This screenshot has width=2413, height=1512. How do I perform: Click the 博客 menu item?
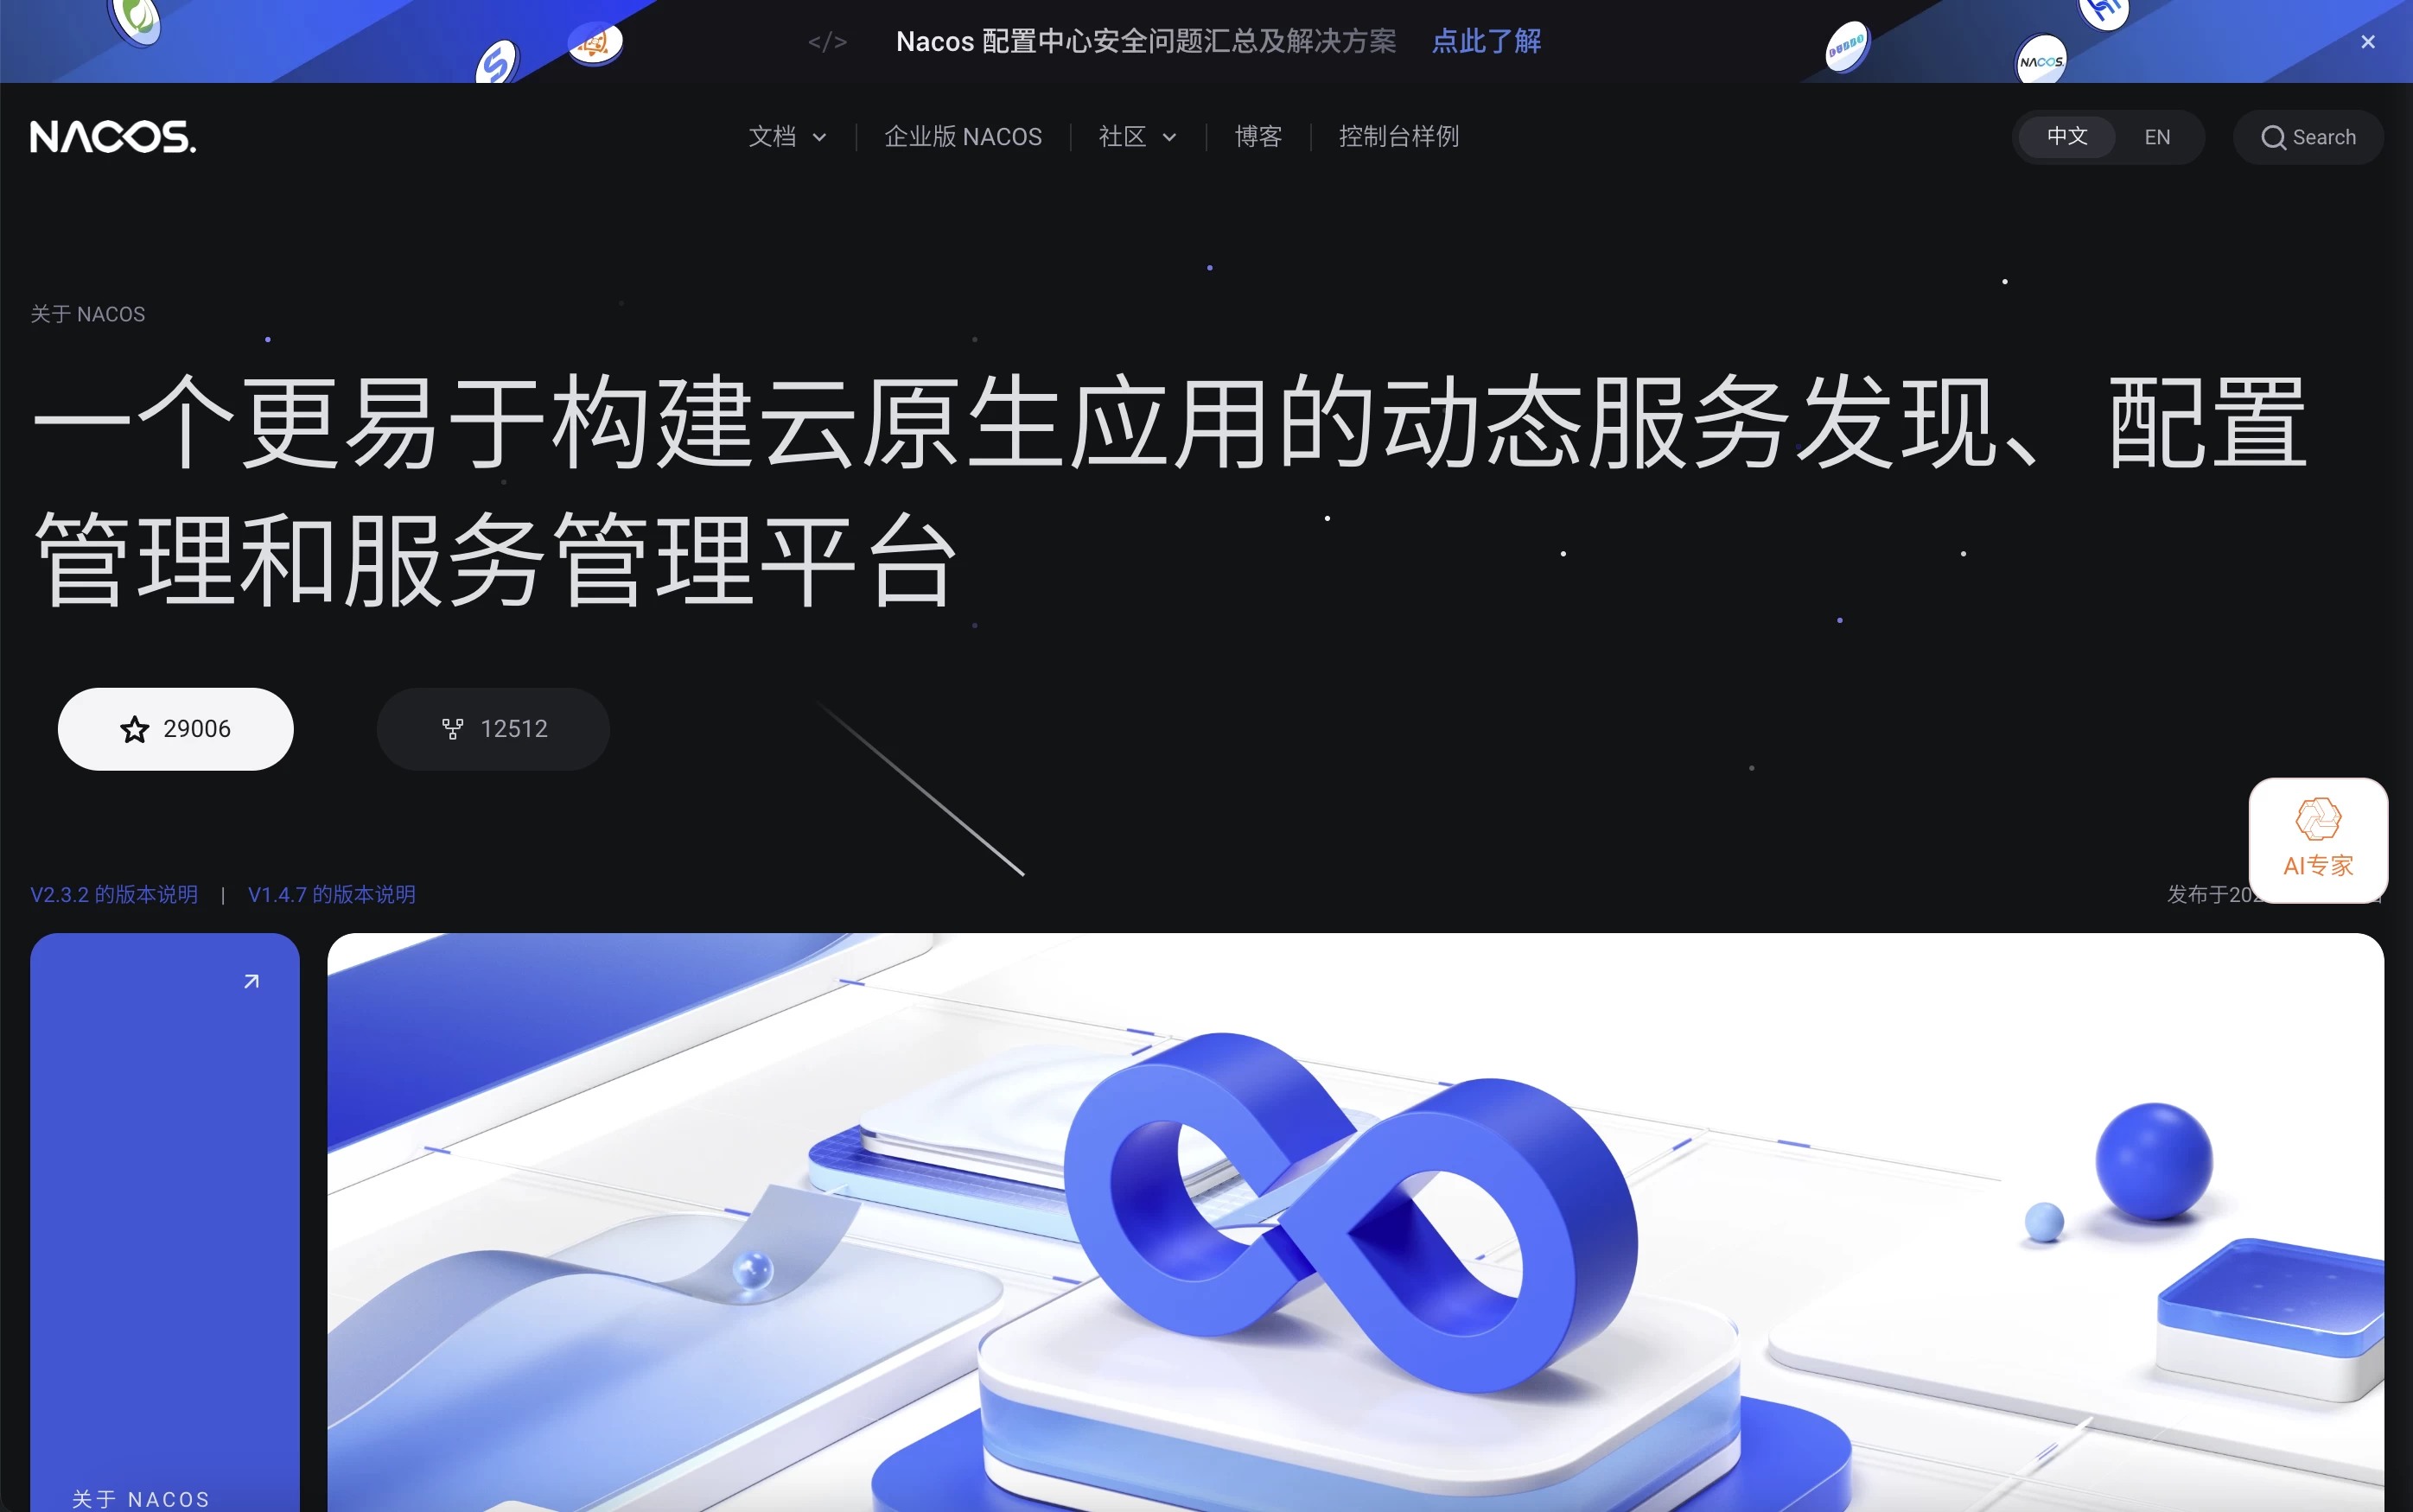coord(1257,136)
